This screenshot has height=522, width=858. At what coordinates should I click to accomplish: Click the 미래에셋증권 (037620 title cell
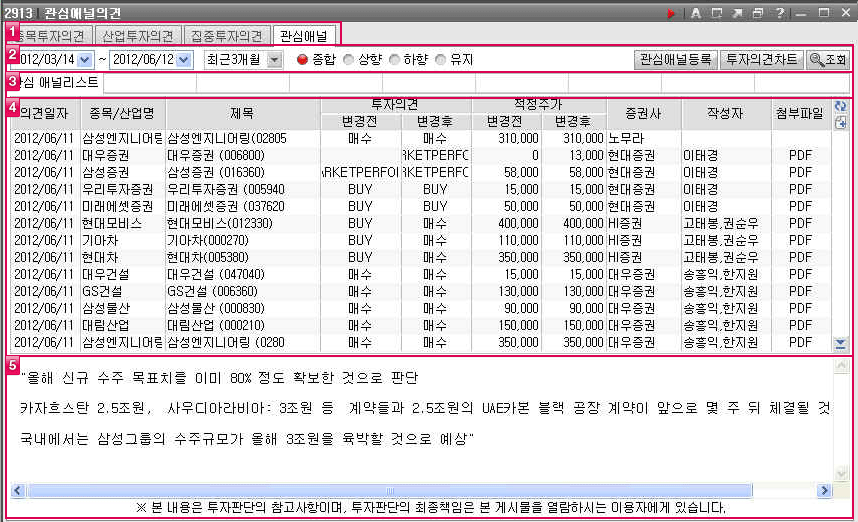tap(242, 206)
